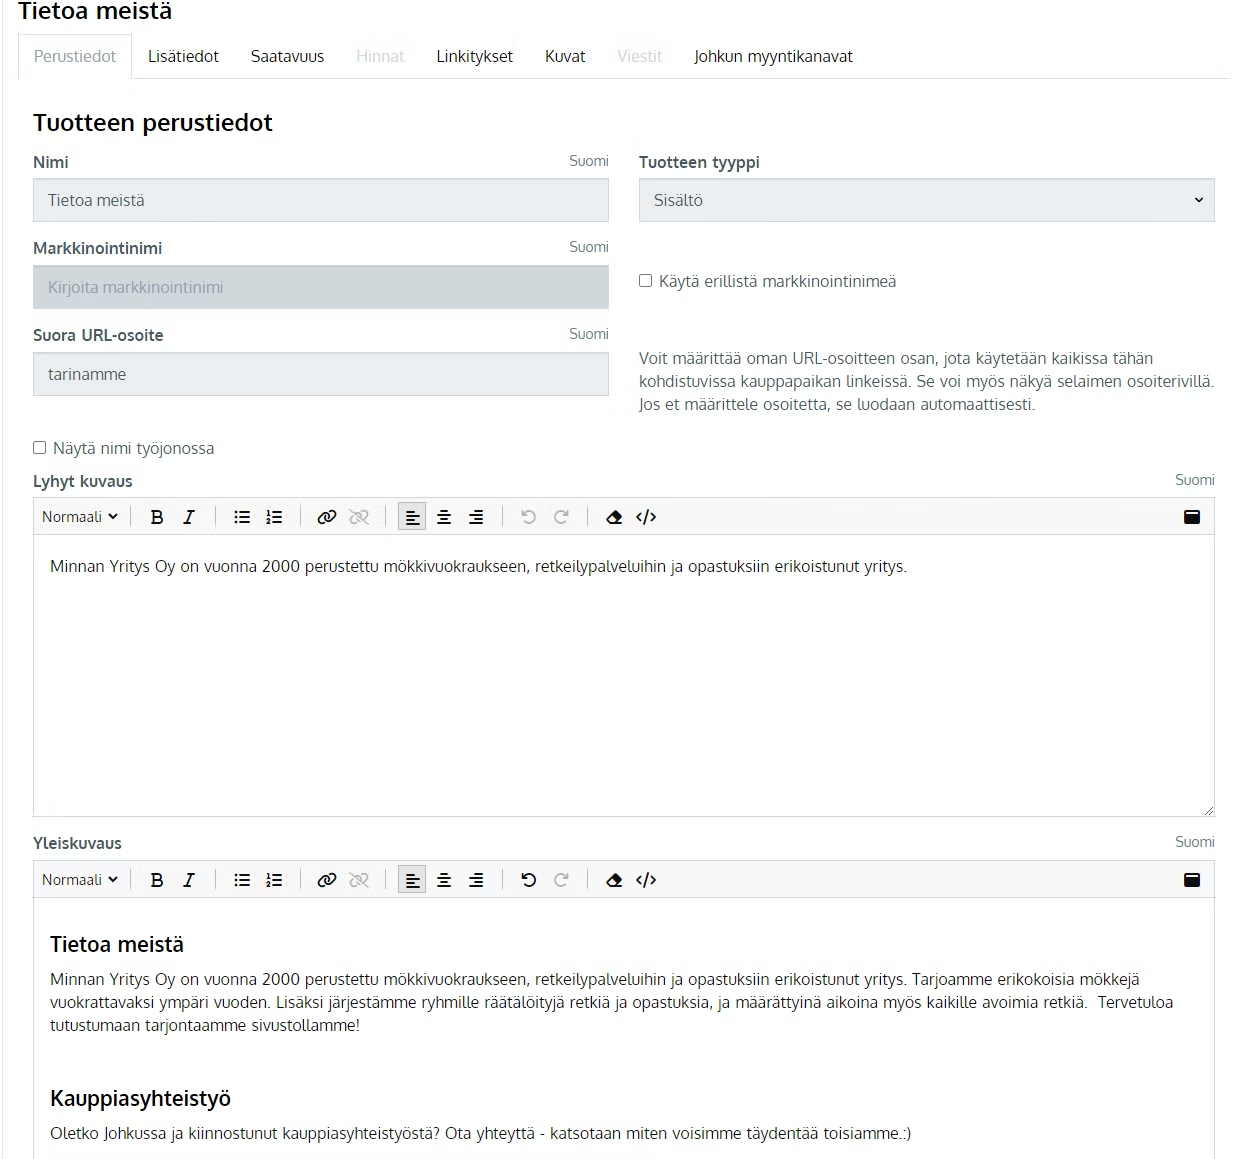Image resolution: width=1236 pixels, height=1159 pixels.
Task: Undo last change in Yleiskuvaus editor
Action: (x=529, y=880)
